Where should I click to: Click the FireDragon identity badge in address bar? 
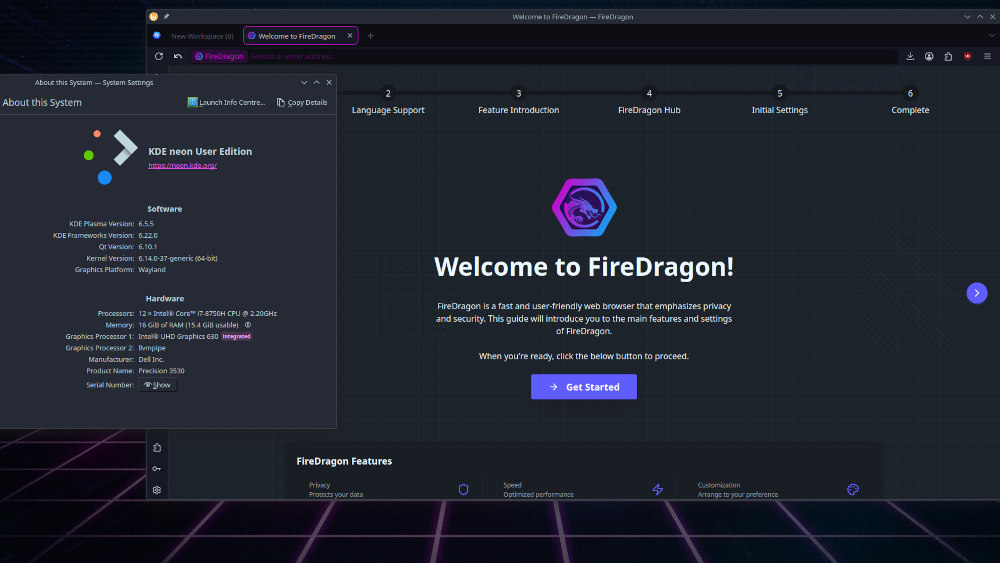click(x=219, y=56)
